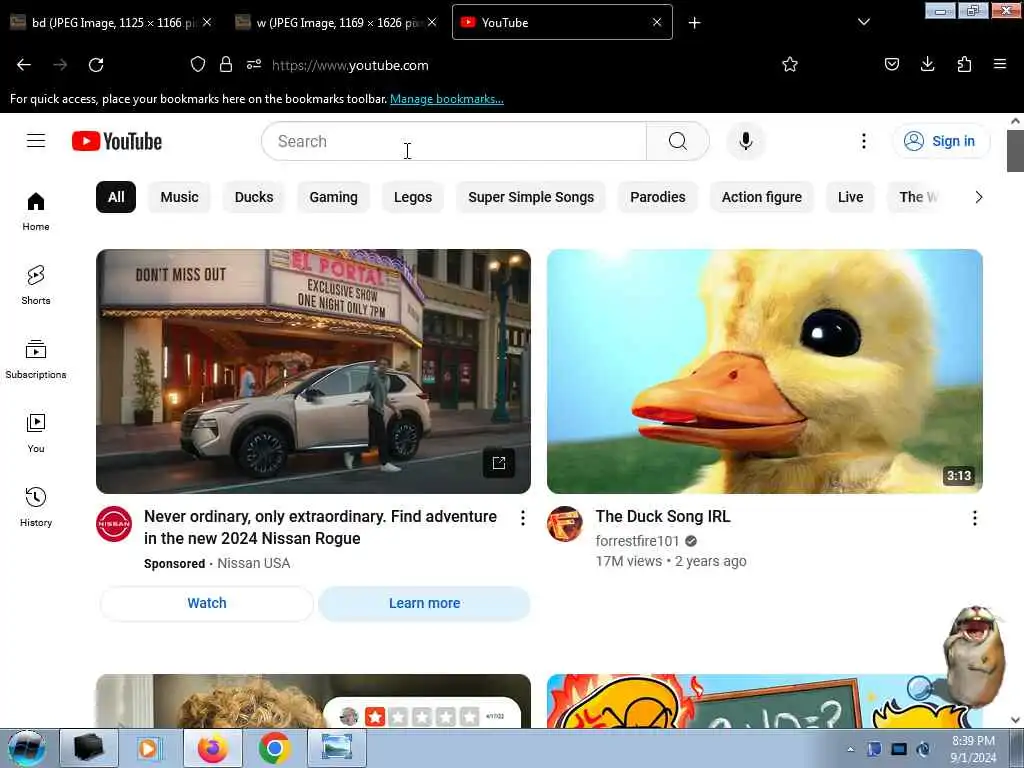The image size is (1024, 768).
Task: Open Firefox application hamburger menu
Action: (1000, 64)
